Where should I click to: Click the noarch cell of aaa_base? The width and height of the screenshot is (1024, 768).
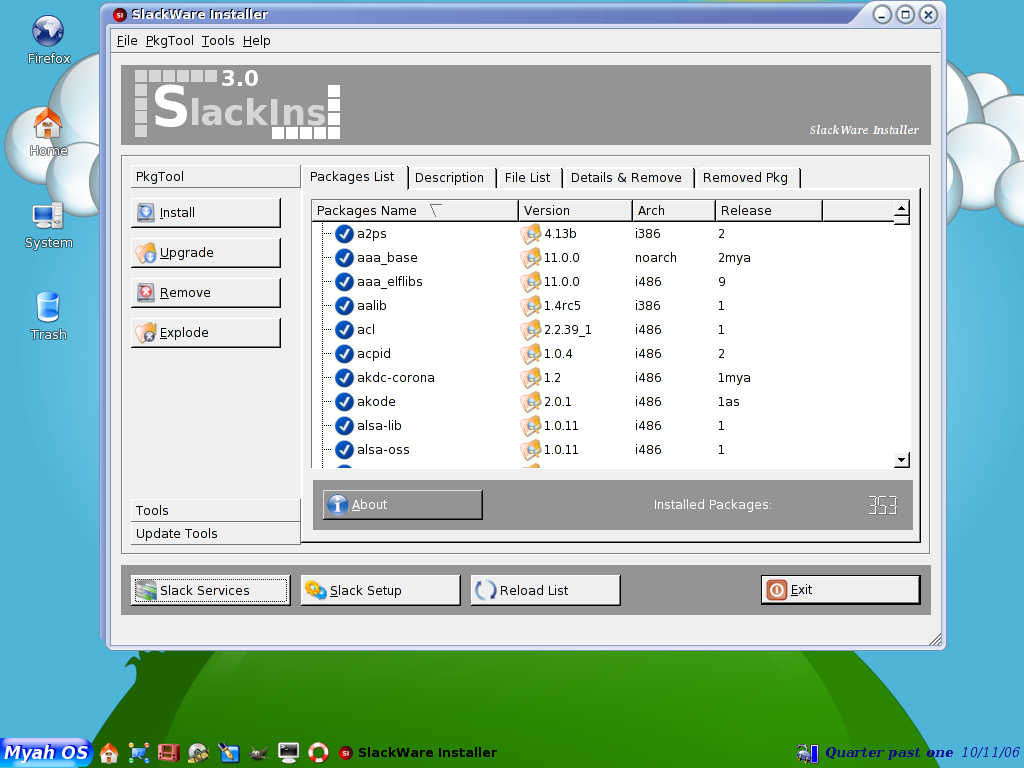656,258
